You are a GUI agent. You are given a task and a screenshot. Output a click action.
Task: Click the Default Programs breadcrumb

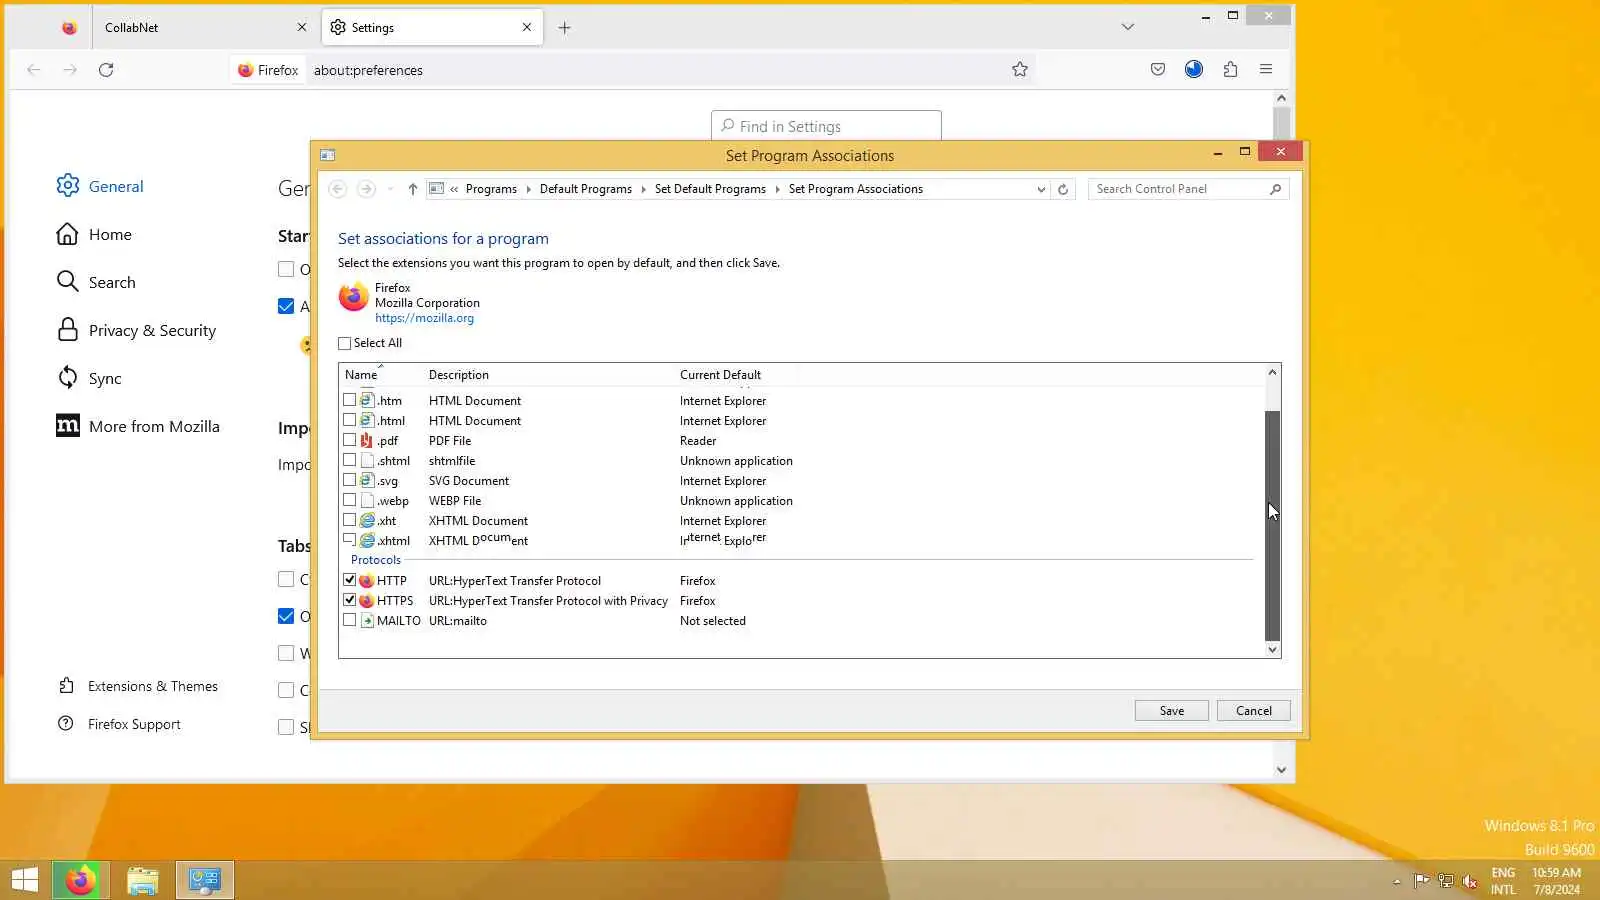tap(586, 189)
